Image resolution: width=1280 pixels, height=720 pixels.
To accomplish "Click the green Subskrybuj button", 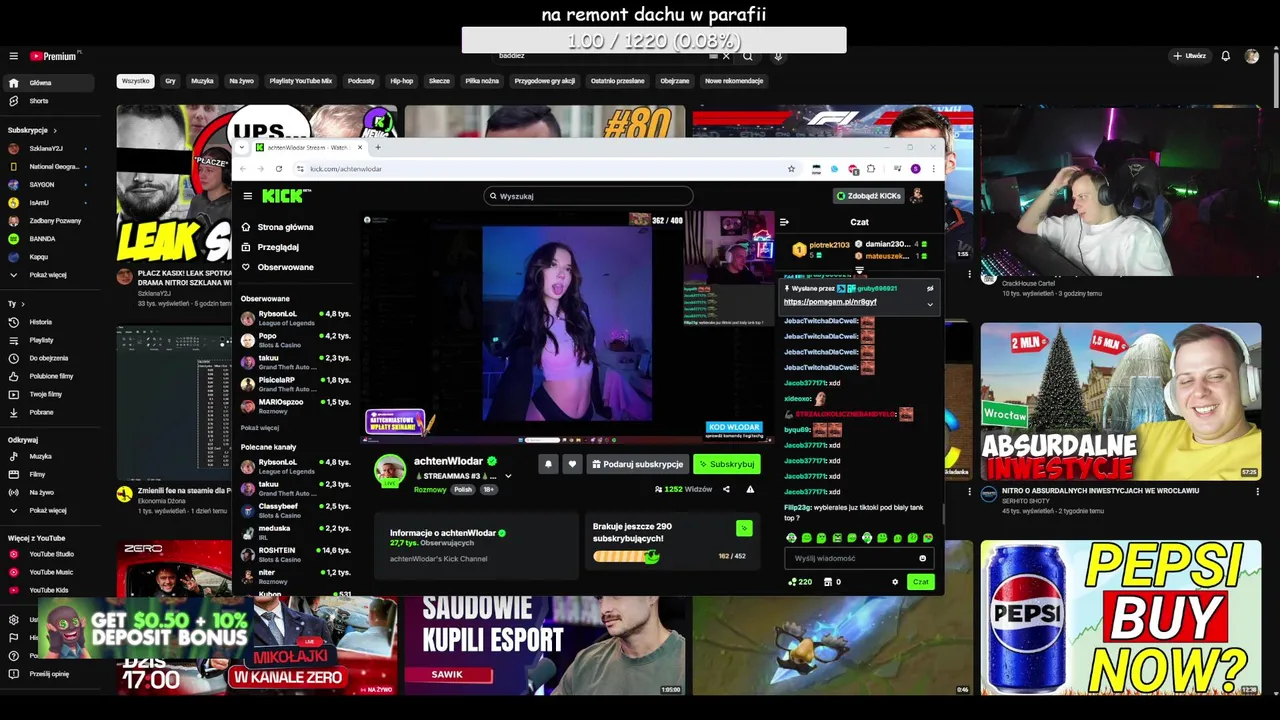I will 726,464.
